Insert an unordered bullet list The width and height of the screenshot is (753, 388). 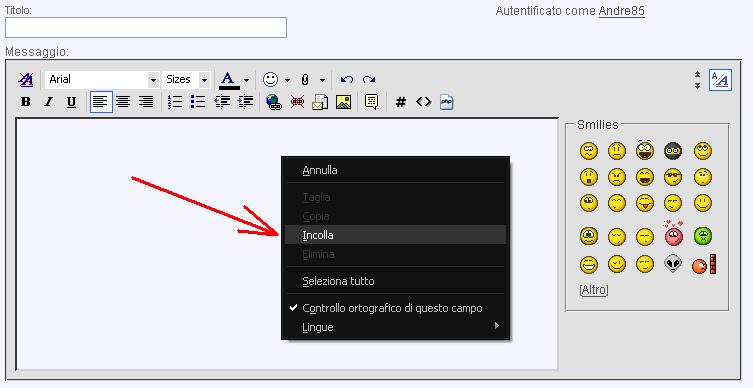198,102
